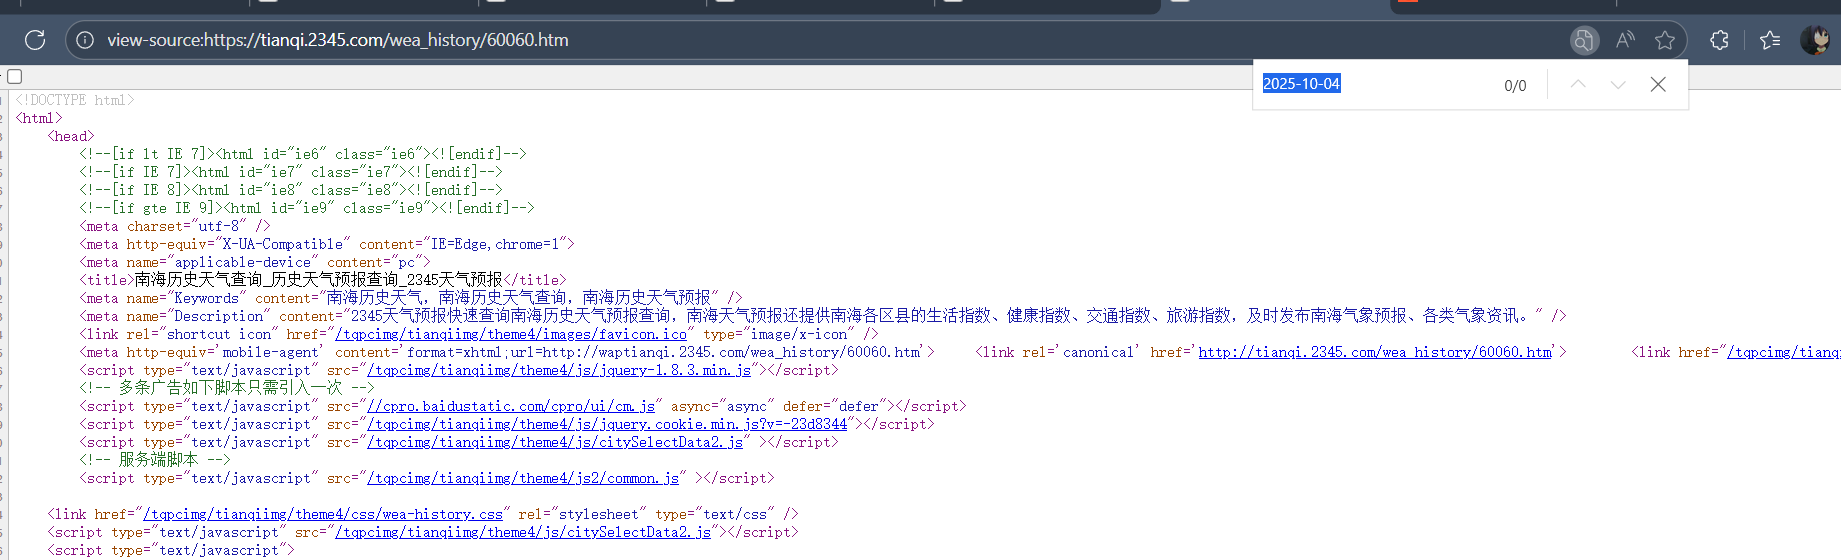
Task: Click the applicable-device meta line
Action: click(255, 262)
